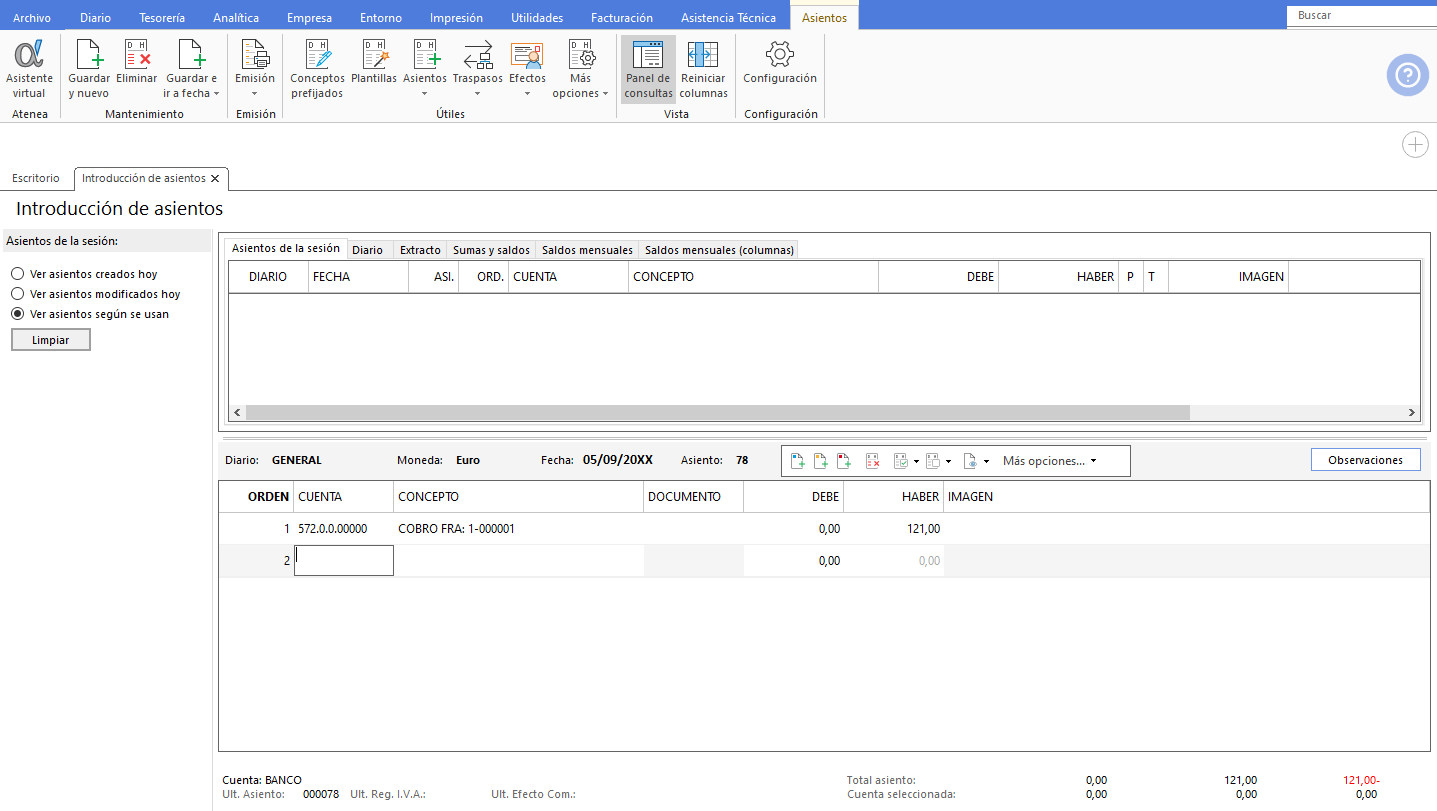
Task: Click copy list icon in entry toolbar
Action: 932,461
